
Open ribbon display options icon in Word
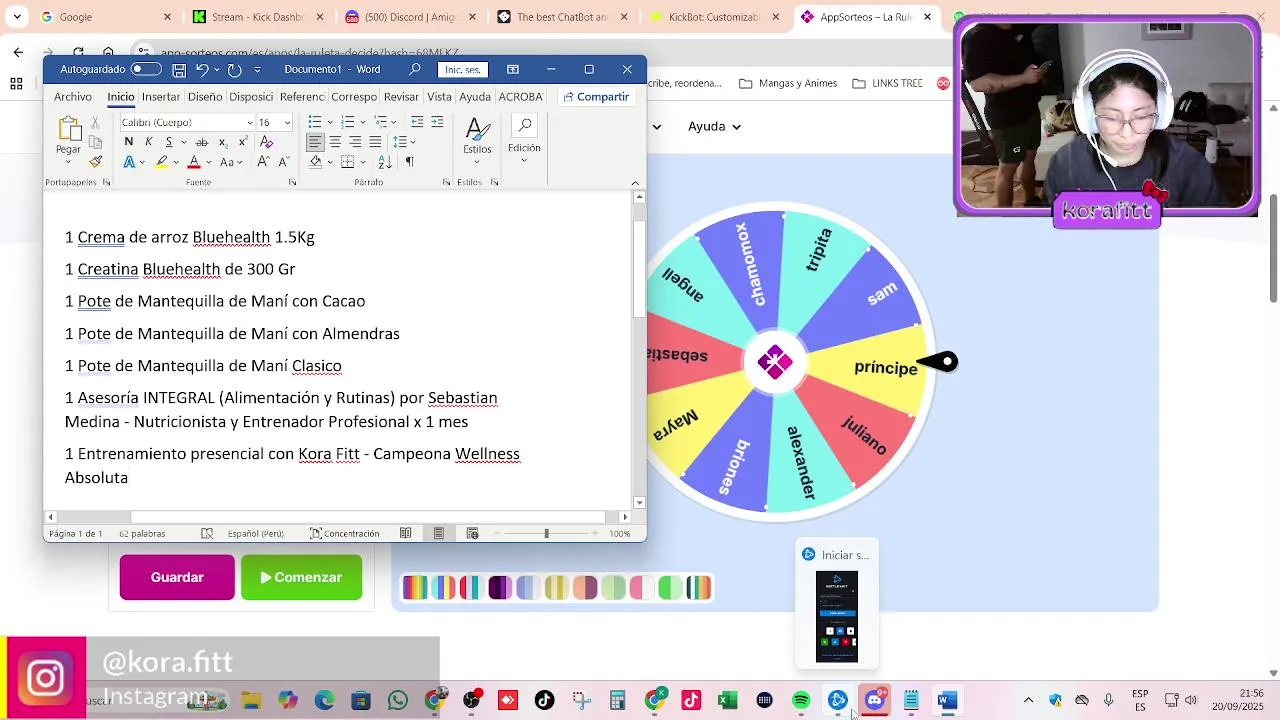pos(513,69)
